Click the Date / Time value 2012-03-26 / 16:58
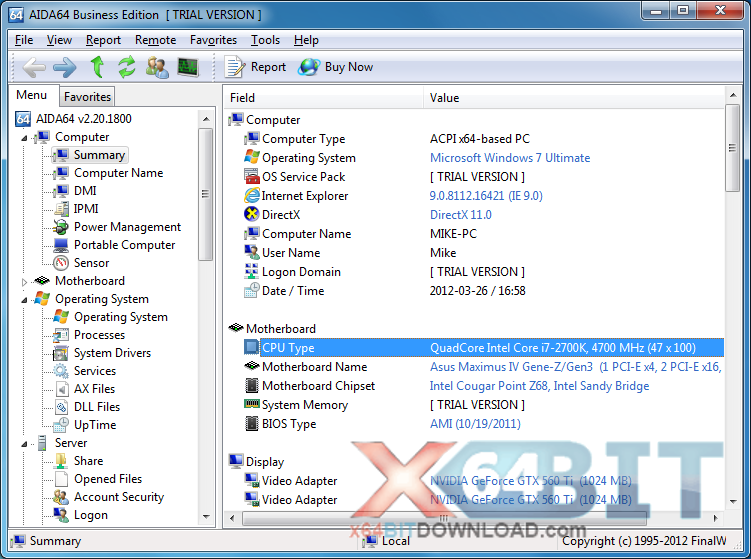The height and width of the screenshot is (559, 751). [478, 291]
